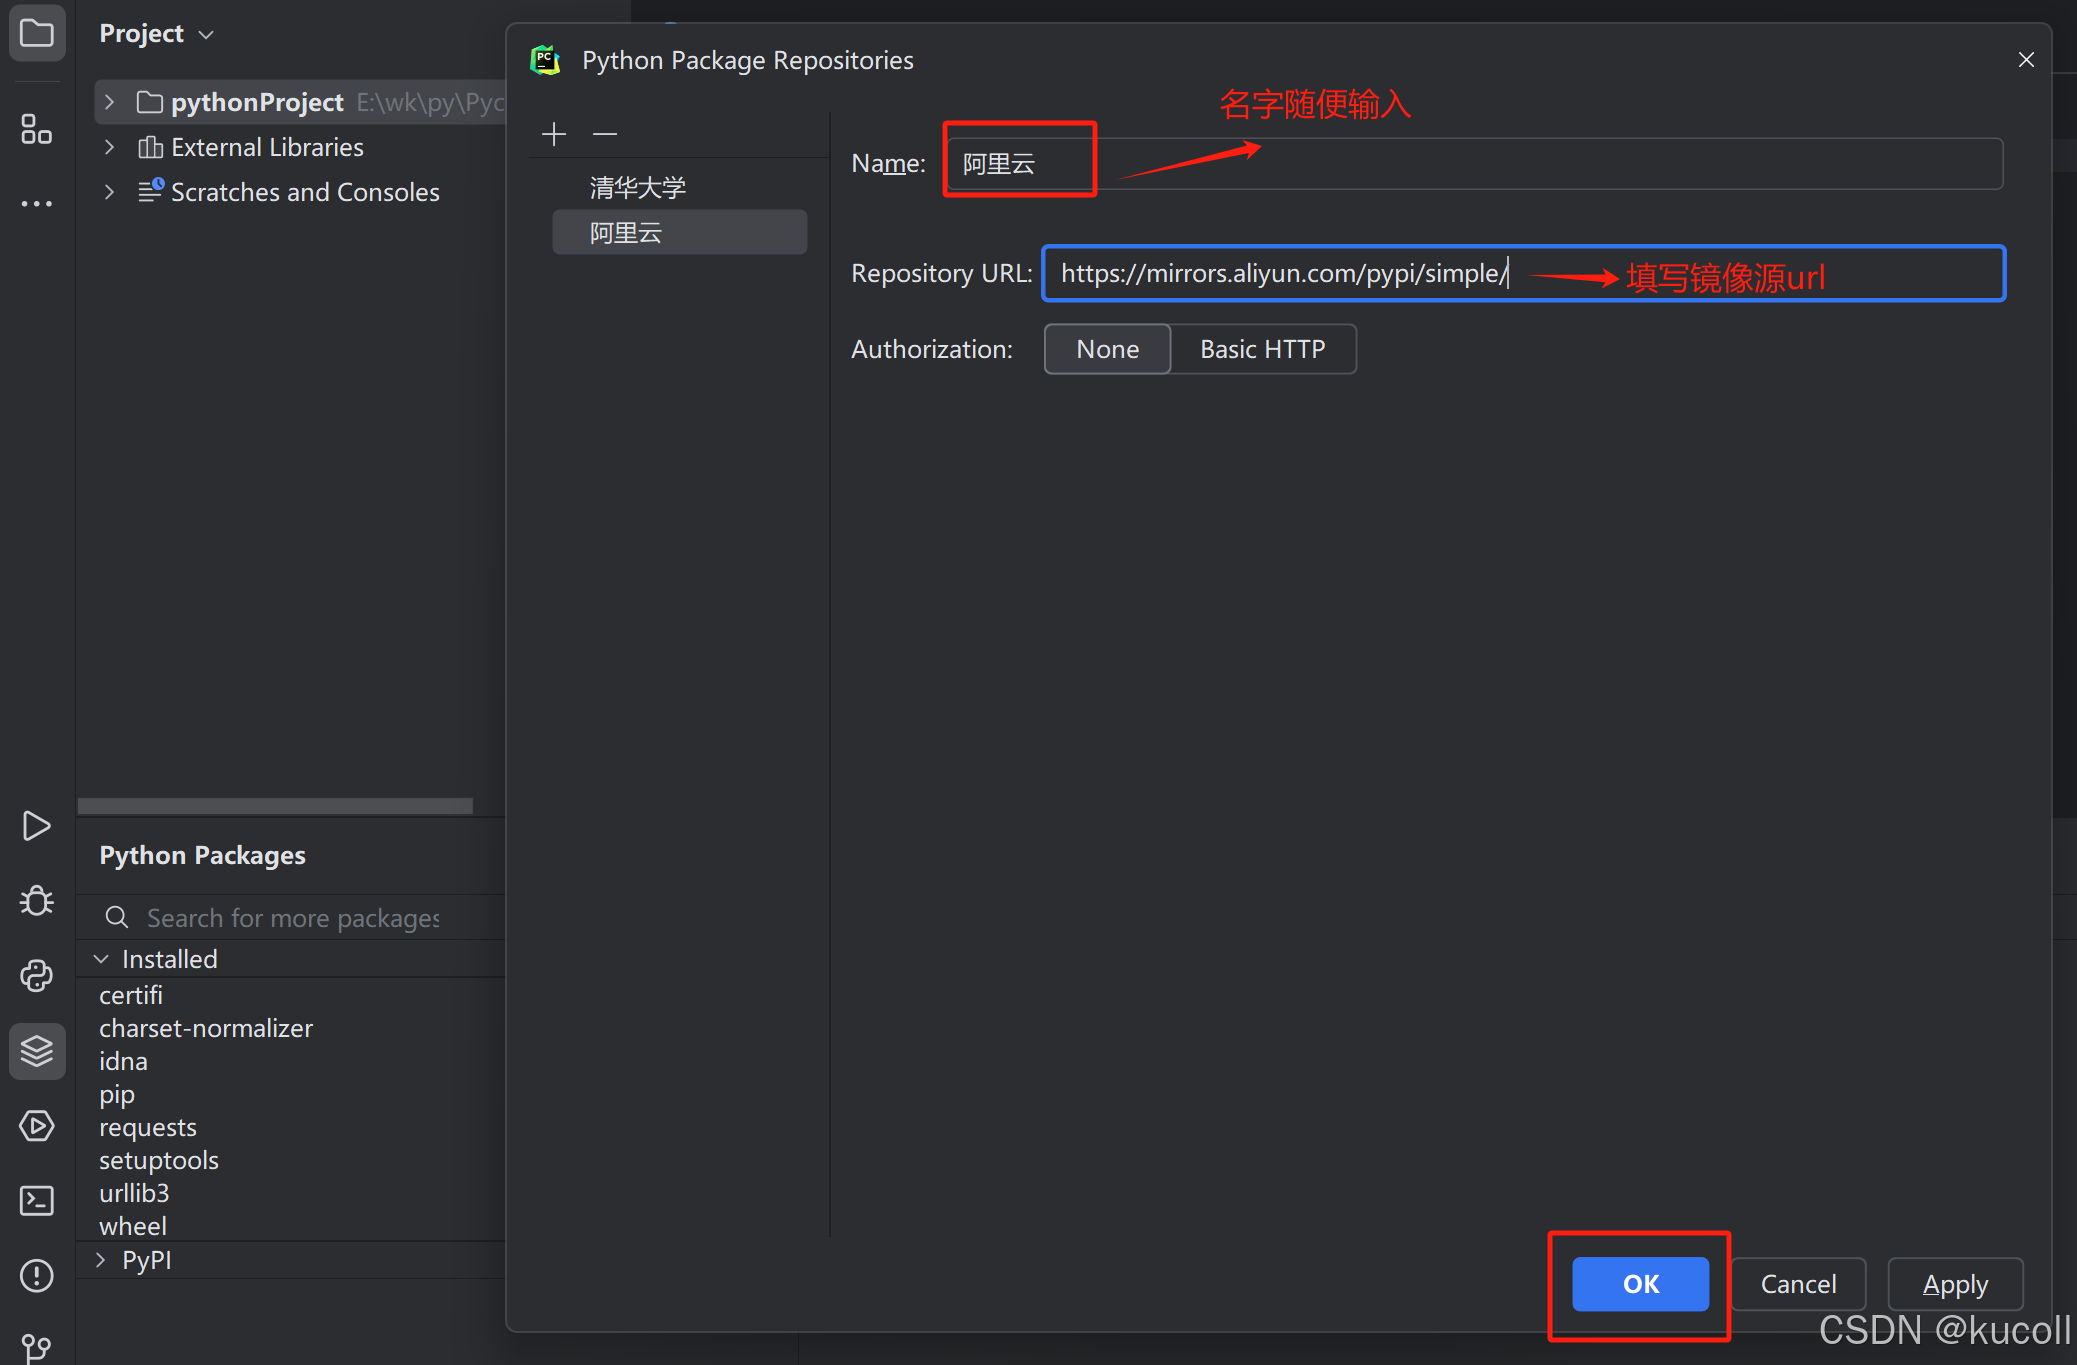Screen dimensions: 2077x1365
Task: Select the requests package
Action: tap(148, 1127)
